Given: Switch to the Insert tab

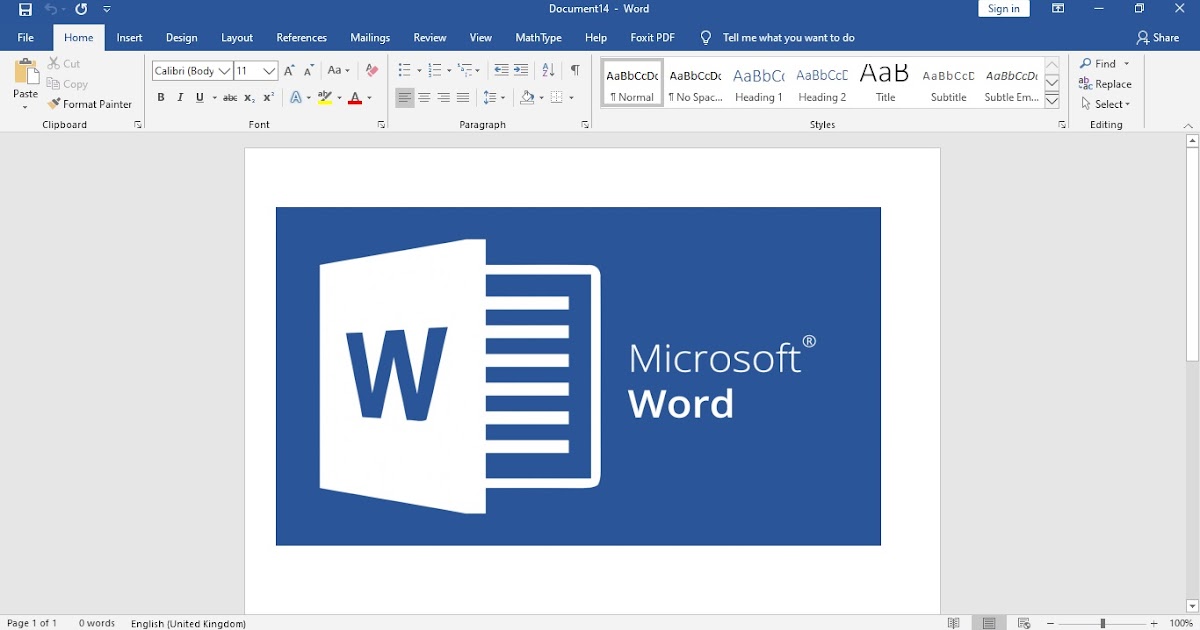Looking at the screenshot, I should (x=129, y=38).
